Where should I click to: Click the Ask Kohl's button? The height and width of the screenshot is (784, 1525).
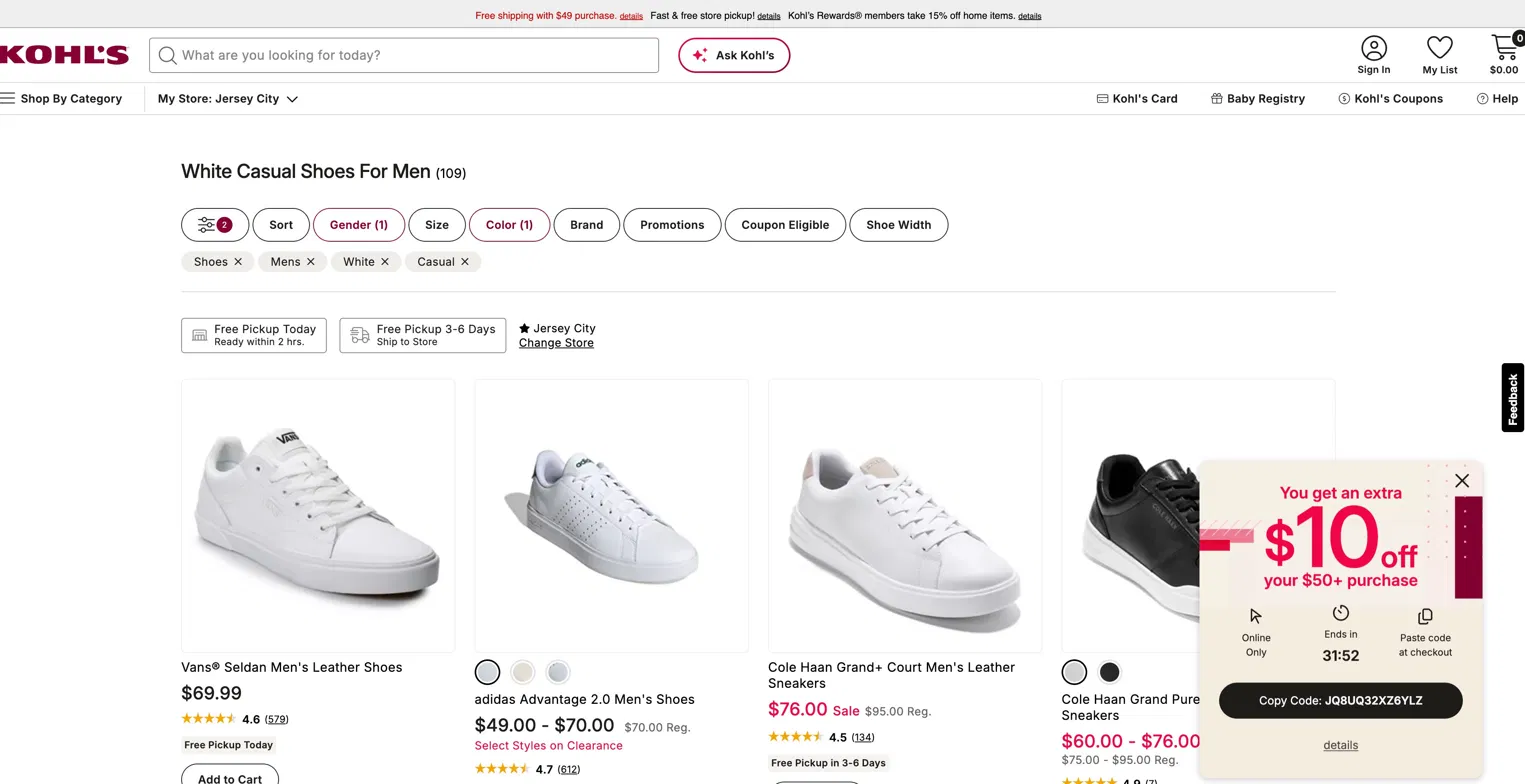click(x=734, y=55)
